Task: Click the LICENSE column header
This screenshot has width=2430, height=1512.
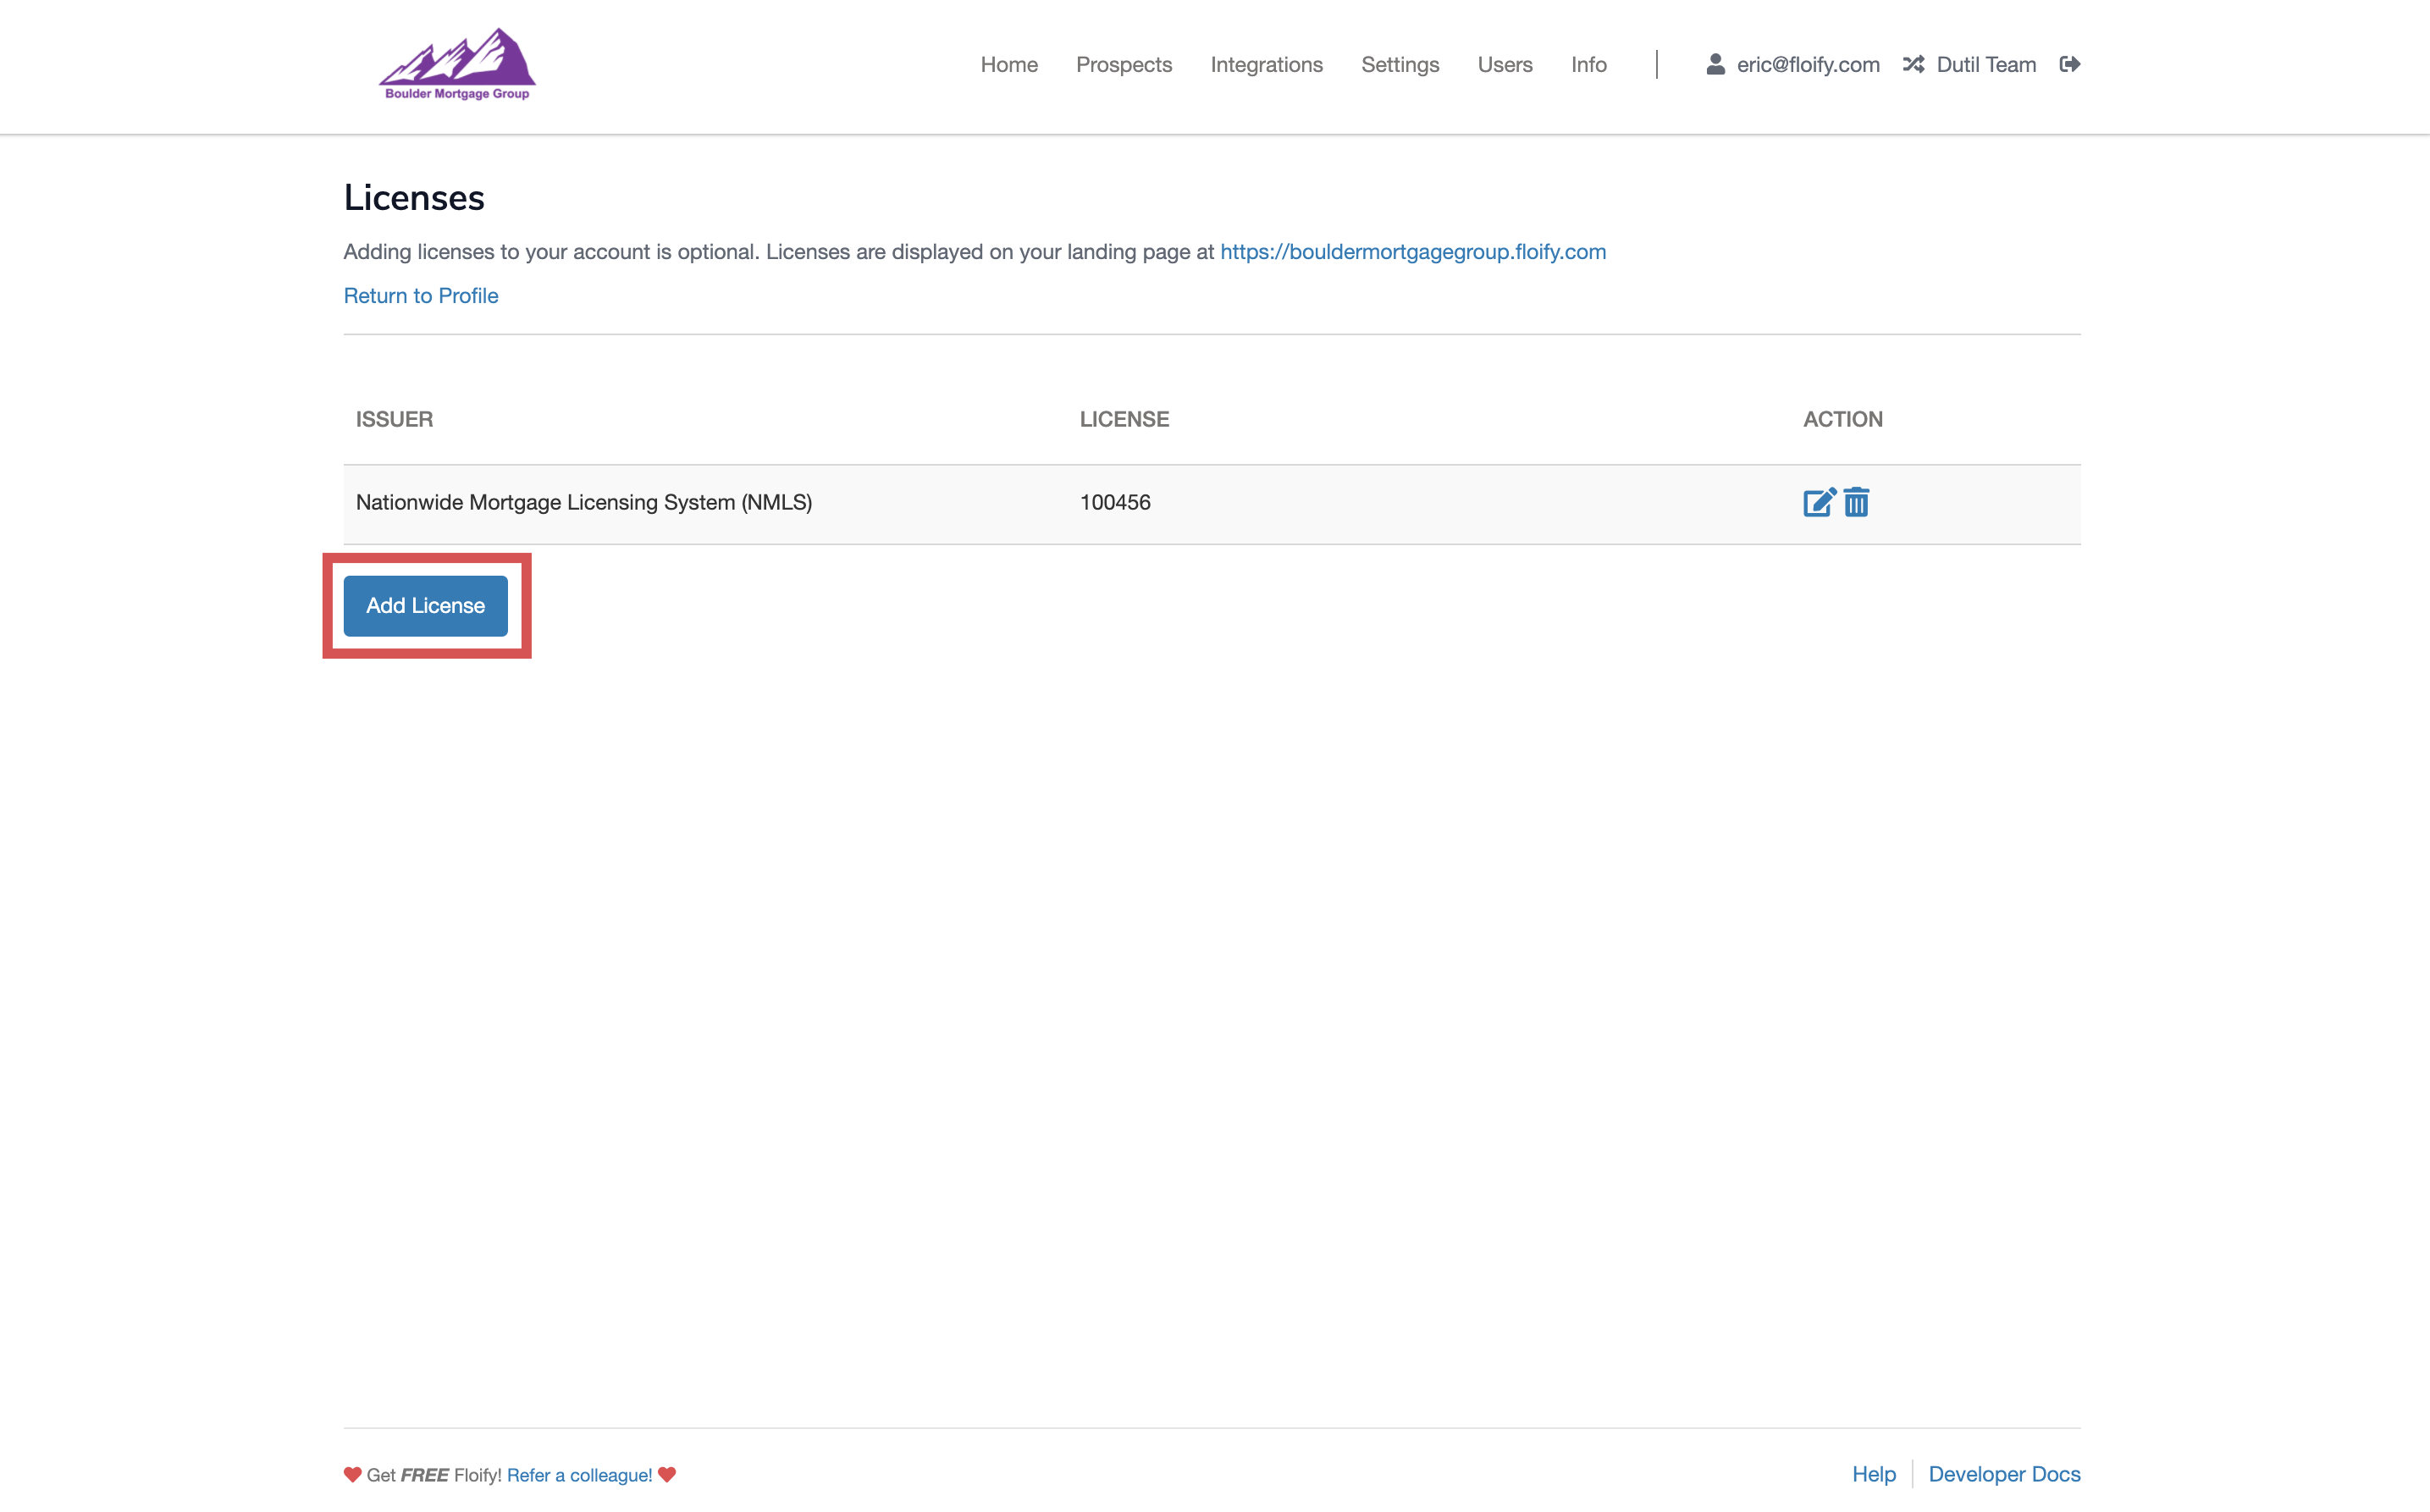Action: (1124, 419)
